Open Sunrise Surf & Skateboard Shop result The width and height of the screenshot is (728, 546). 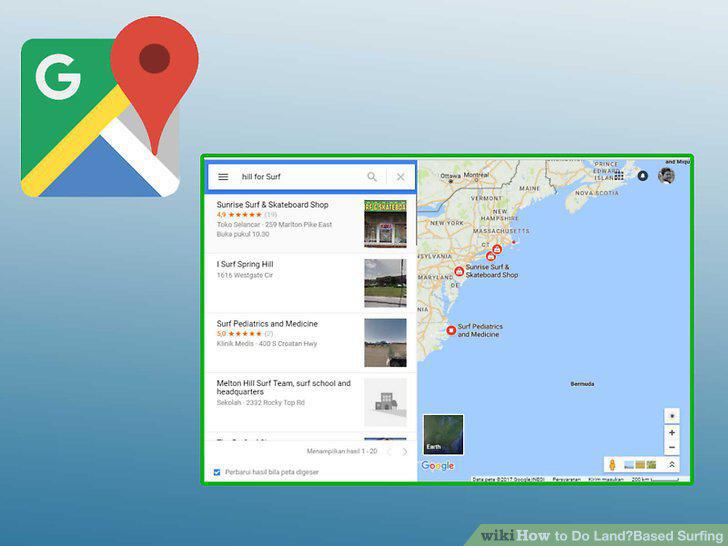point(310,223)
